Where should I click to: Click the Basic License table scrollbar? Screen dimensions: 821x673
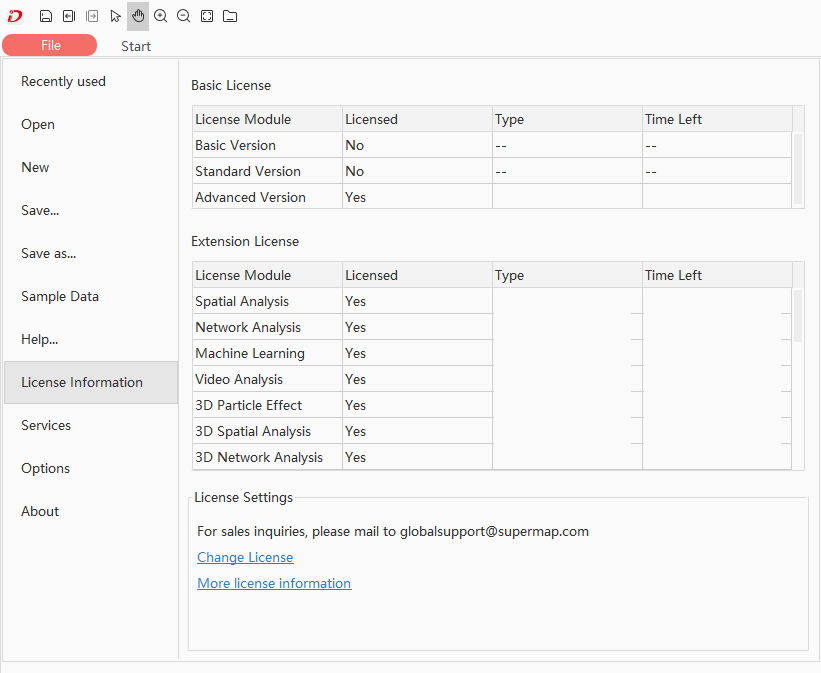[798, 168]
